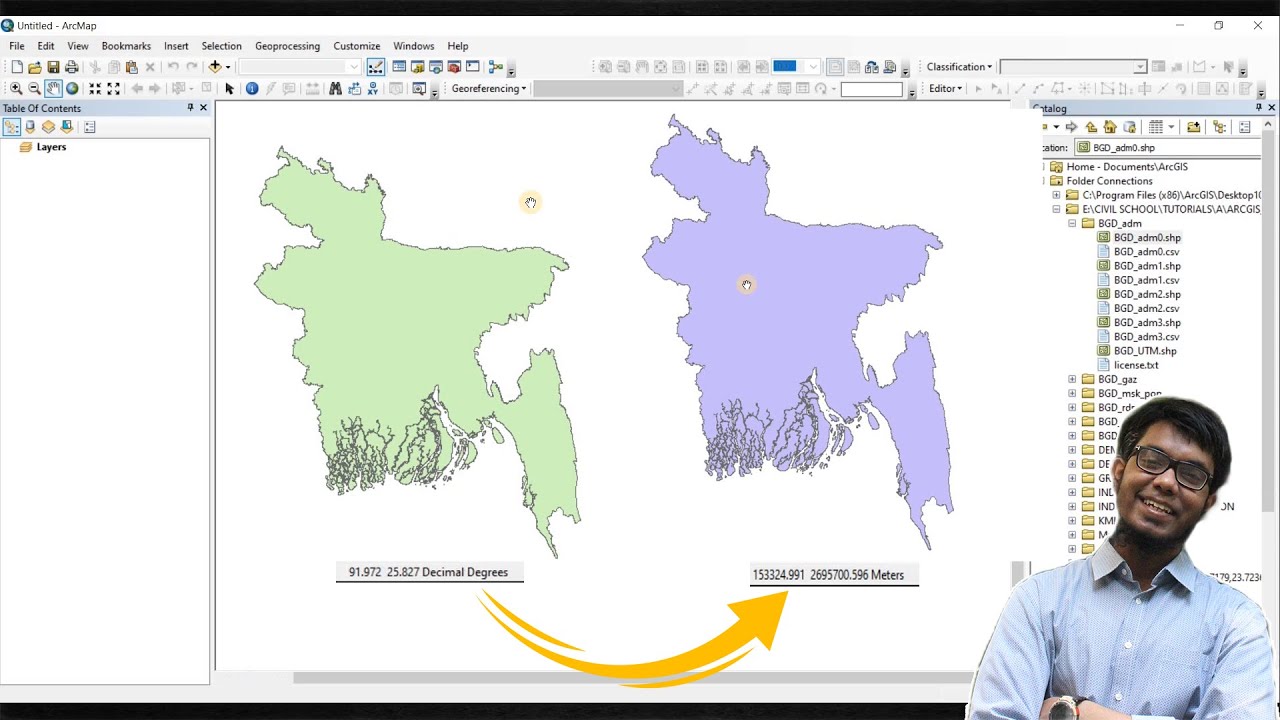Screen dimensions: 1280x720
Task: Open the Editor dropdown menu
Action: tap(945, 89)
